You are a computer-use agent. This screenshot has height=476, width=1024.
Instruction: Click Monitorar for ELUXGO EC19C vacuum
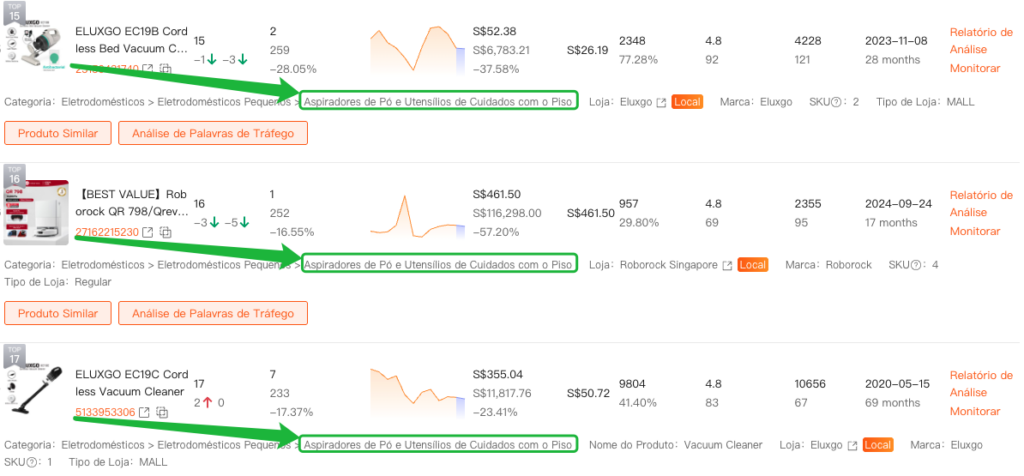(975, 411)
